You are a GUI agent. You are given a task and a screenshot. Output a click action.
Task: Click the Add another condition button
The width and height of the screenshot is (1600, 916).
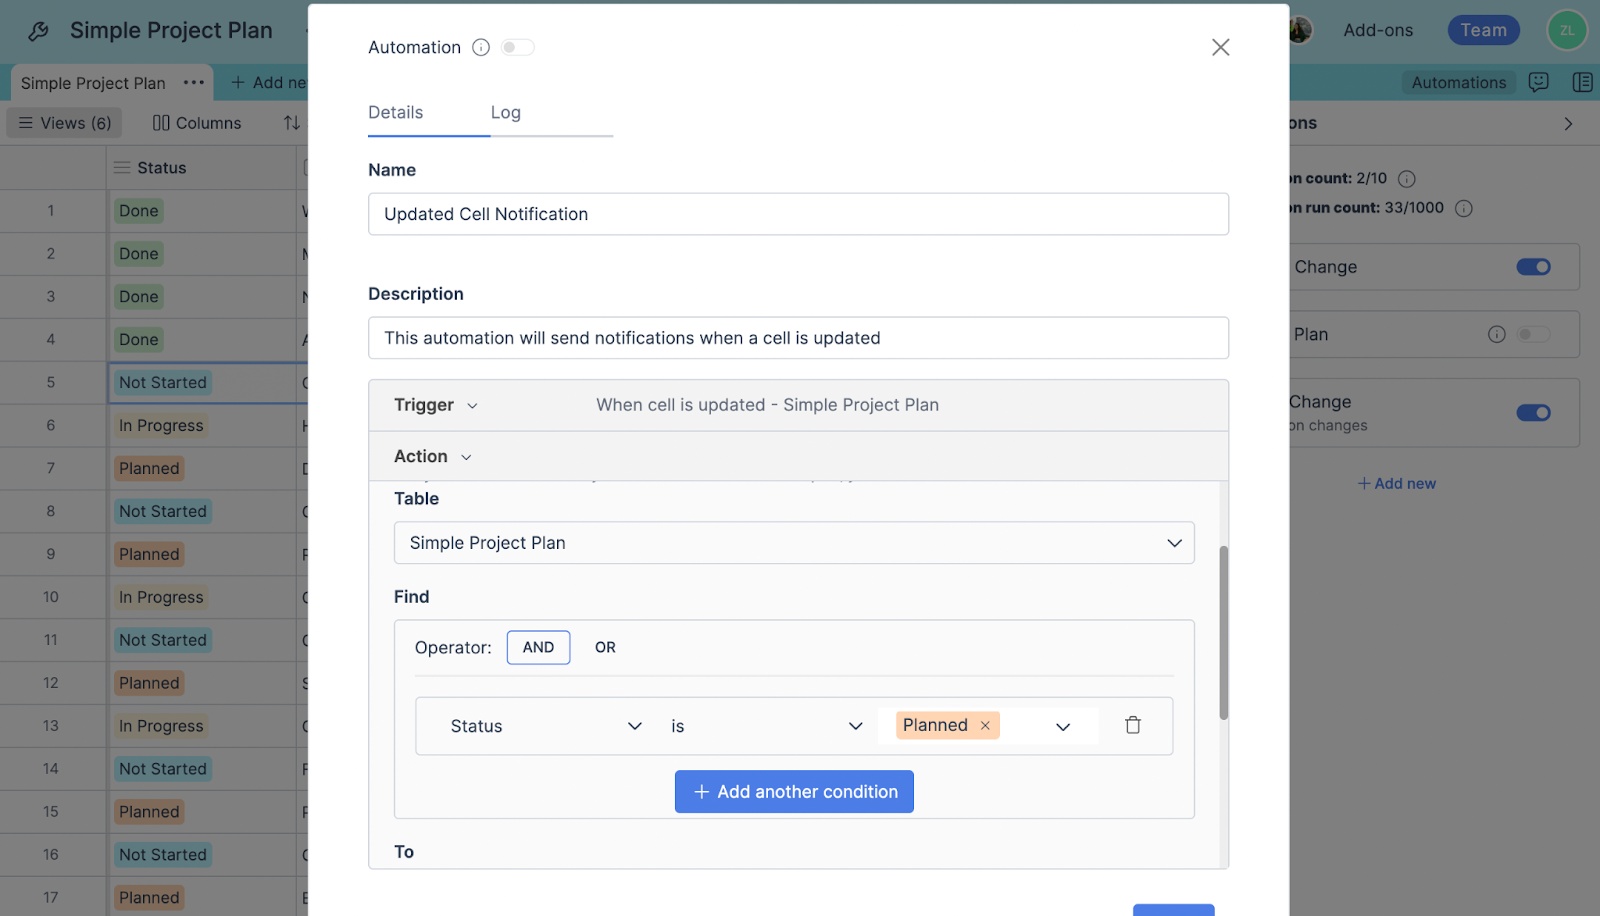[x=793, y=791]
